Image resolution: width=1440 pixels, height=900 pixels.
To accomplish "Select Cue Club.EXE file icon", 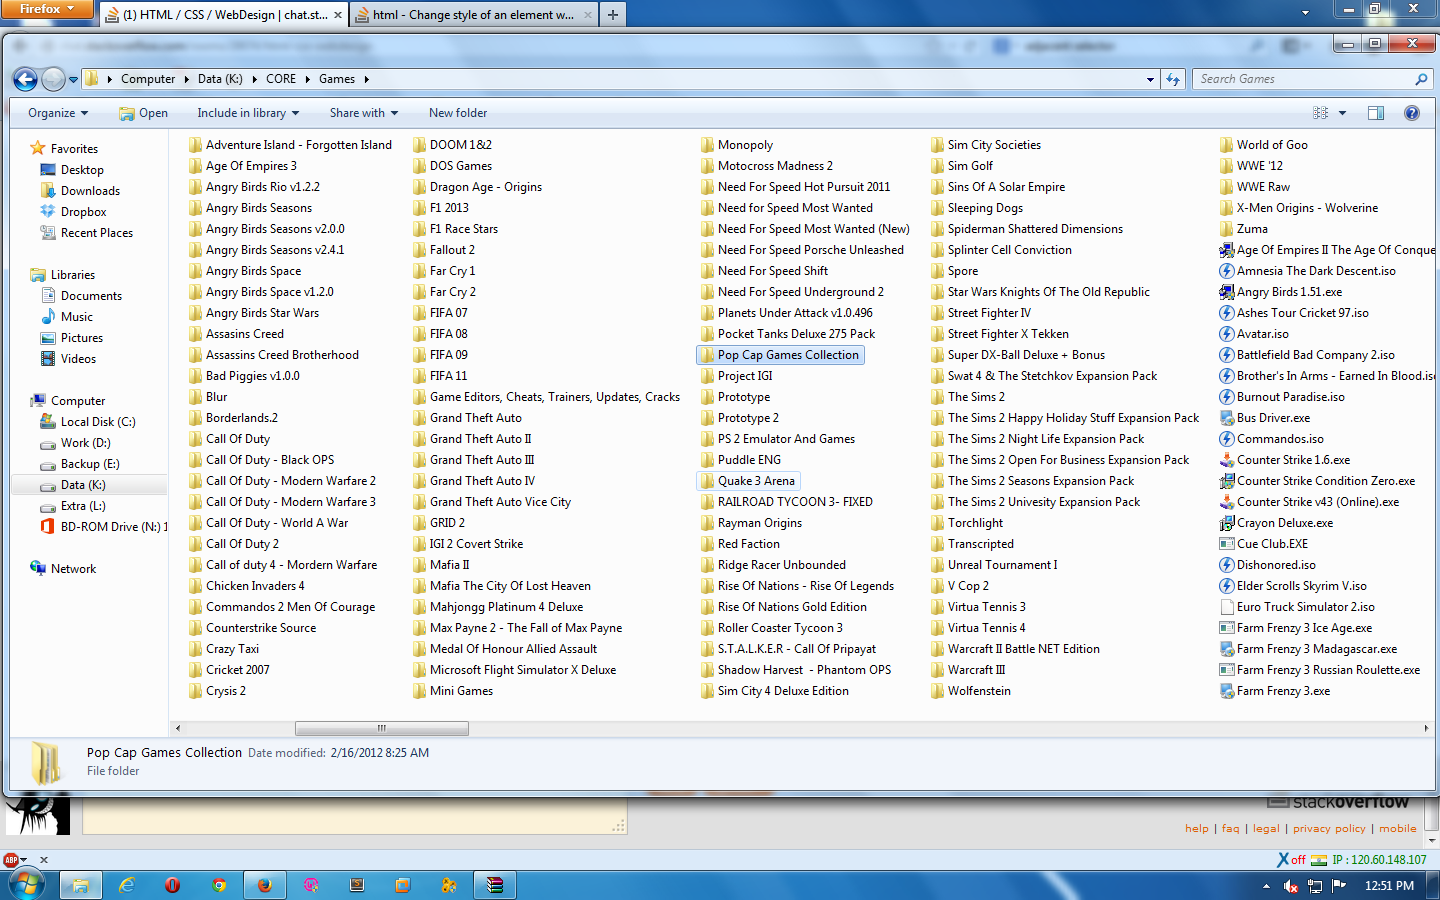I will click(x=1227, y=544).
